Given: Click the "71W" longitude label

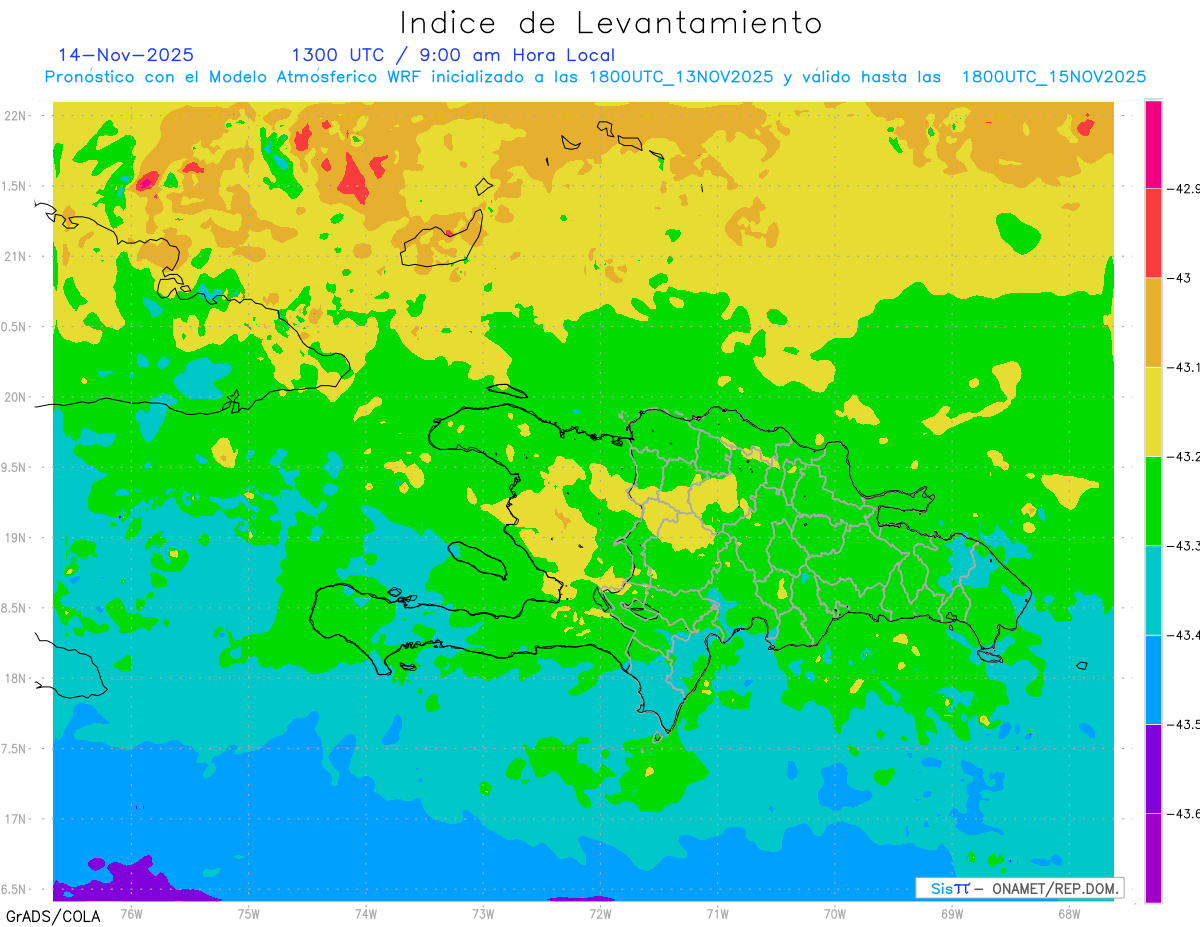Looking at the screenshot, I should (717, 913).
